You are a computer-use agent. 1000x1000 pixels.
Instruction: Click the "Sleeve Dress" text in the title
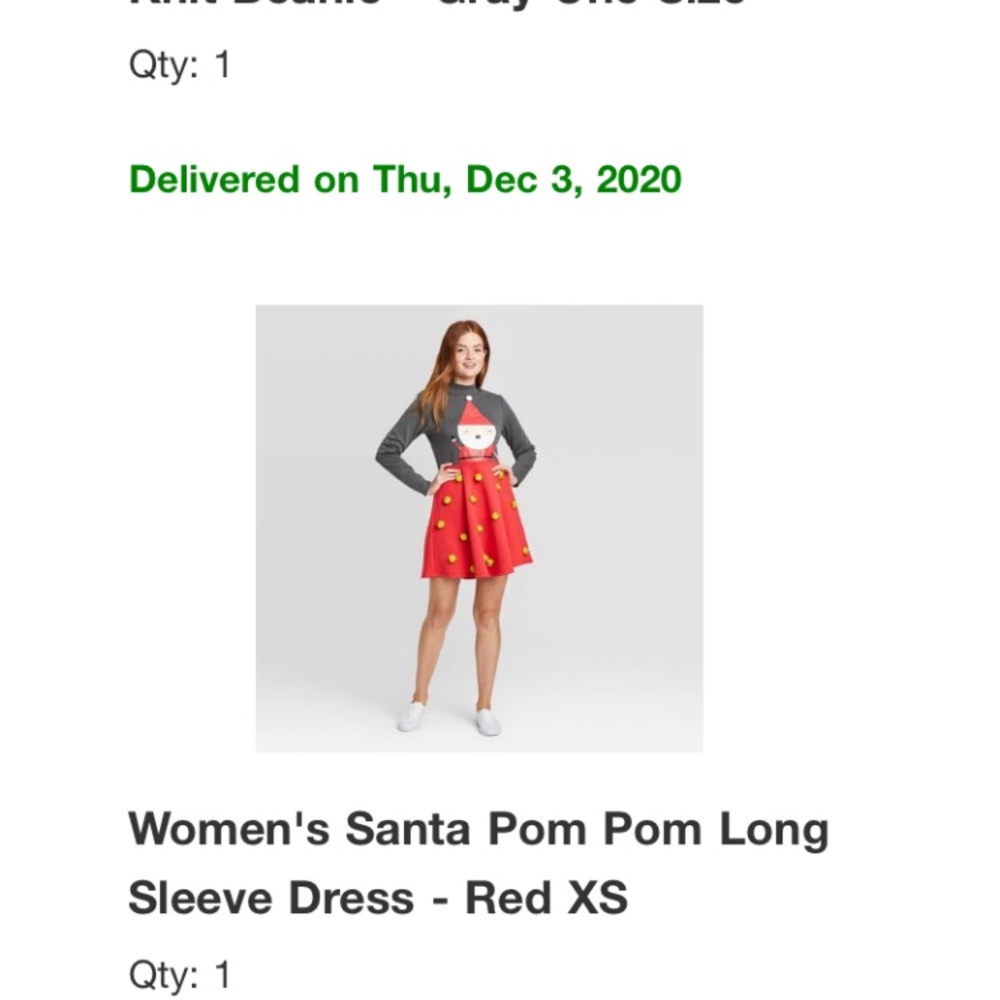tap(271, 898)
